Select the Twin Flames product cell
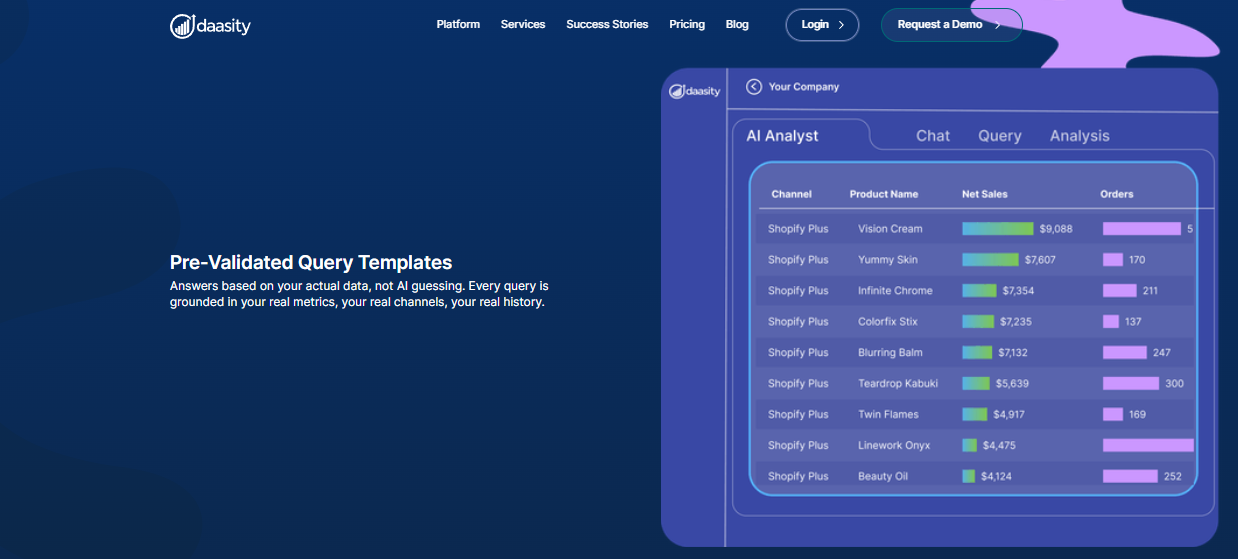 [x=888, y=415]
